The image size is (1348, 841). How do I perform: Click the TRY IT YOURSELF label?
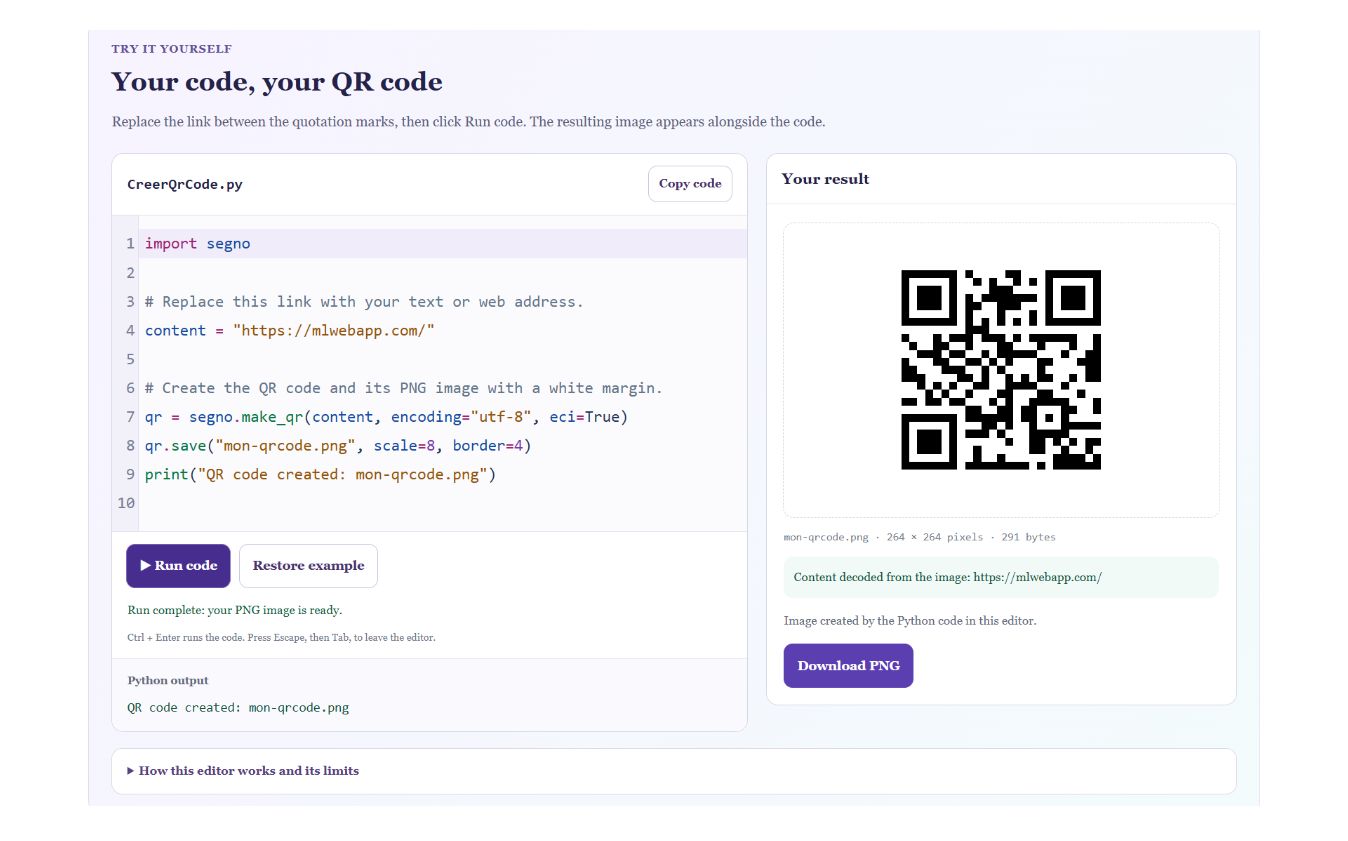pos(172,49)
